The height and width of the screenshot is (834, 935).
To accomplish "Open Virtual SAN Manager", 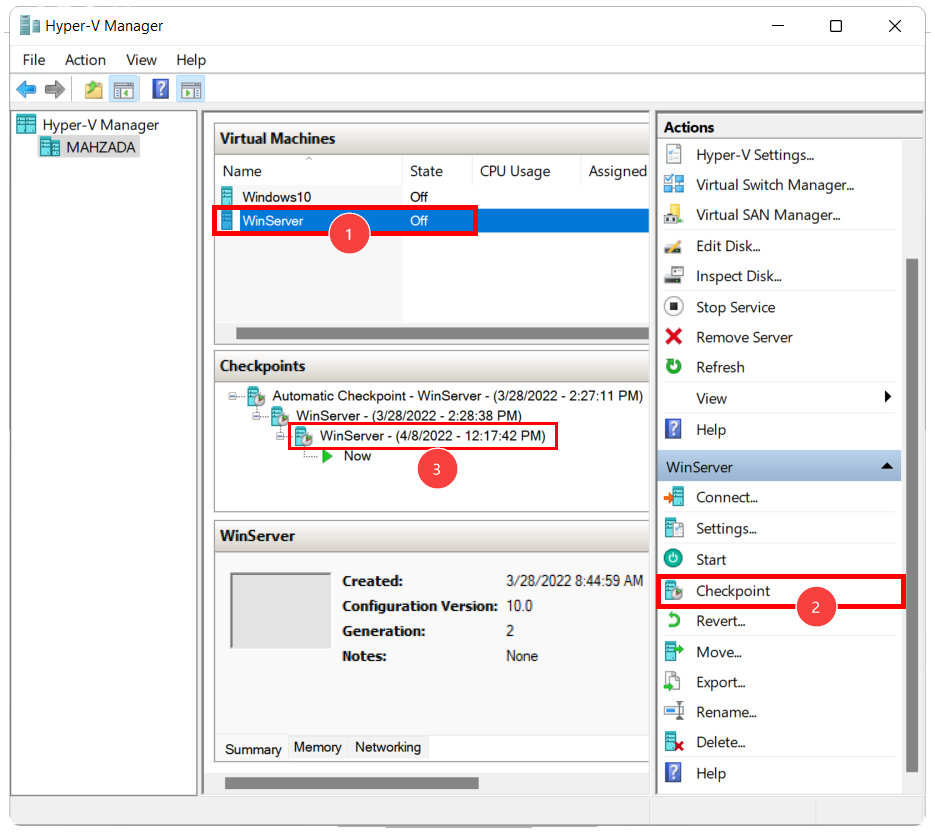I will coord(767,215).
